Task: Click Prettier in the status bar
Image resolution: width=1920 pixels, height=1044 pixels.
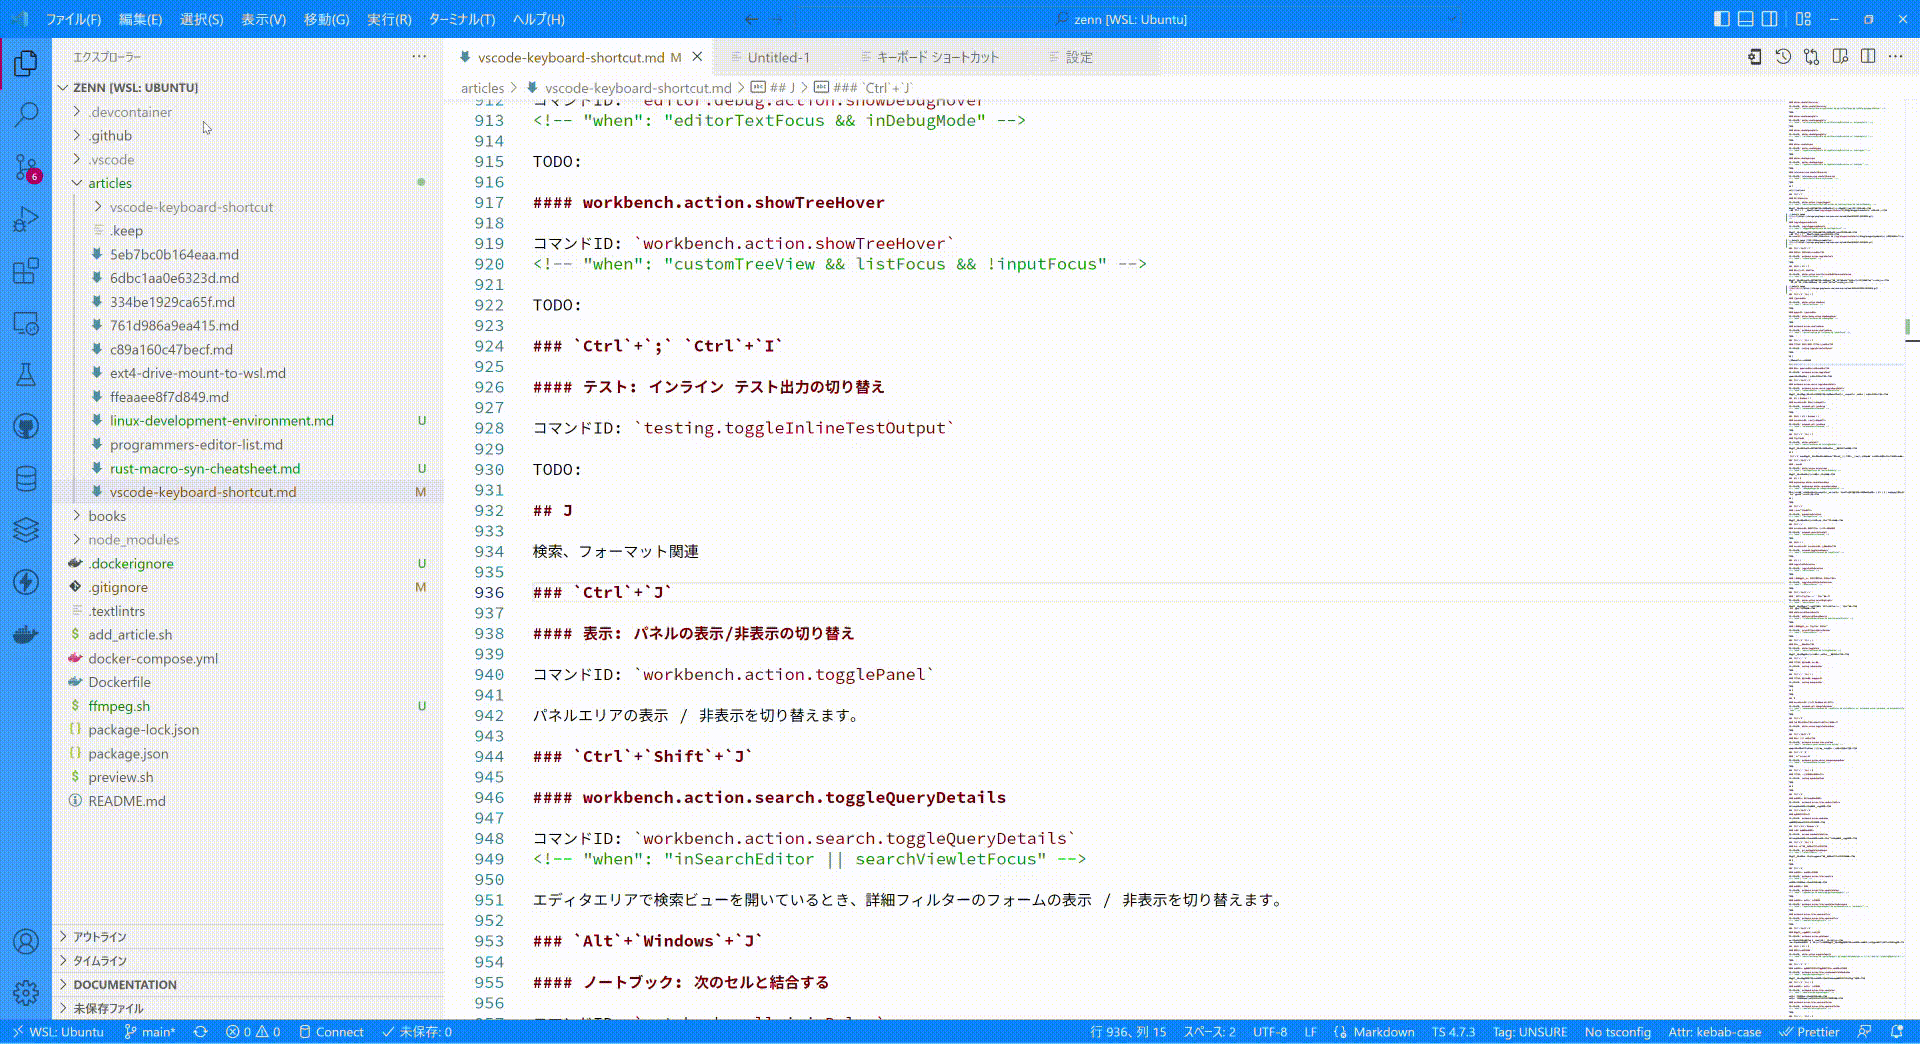Action: [1809, 1032]
